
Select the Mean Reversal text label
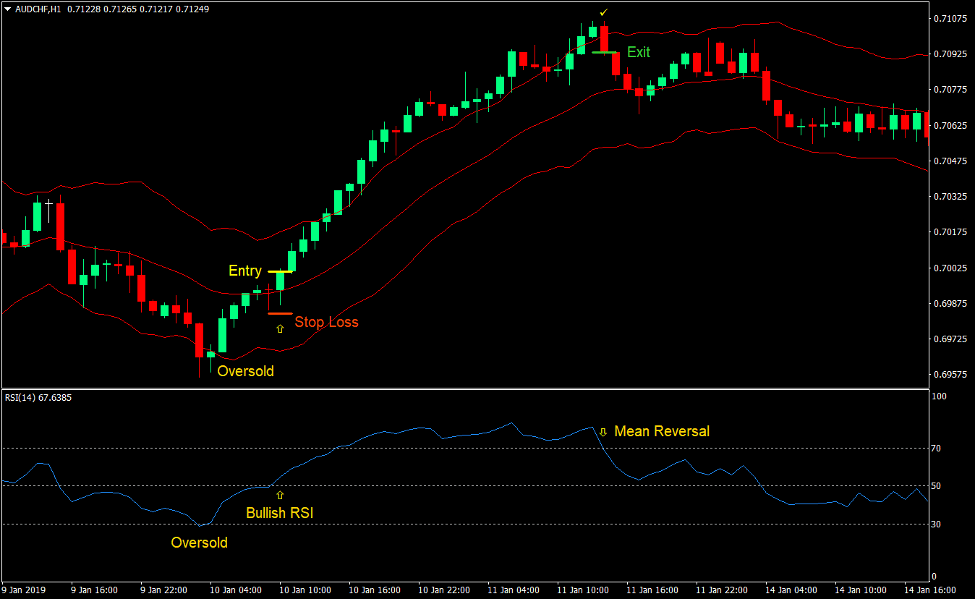click(x=661, y=431)
